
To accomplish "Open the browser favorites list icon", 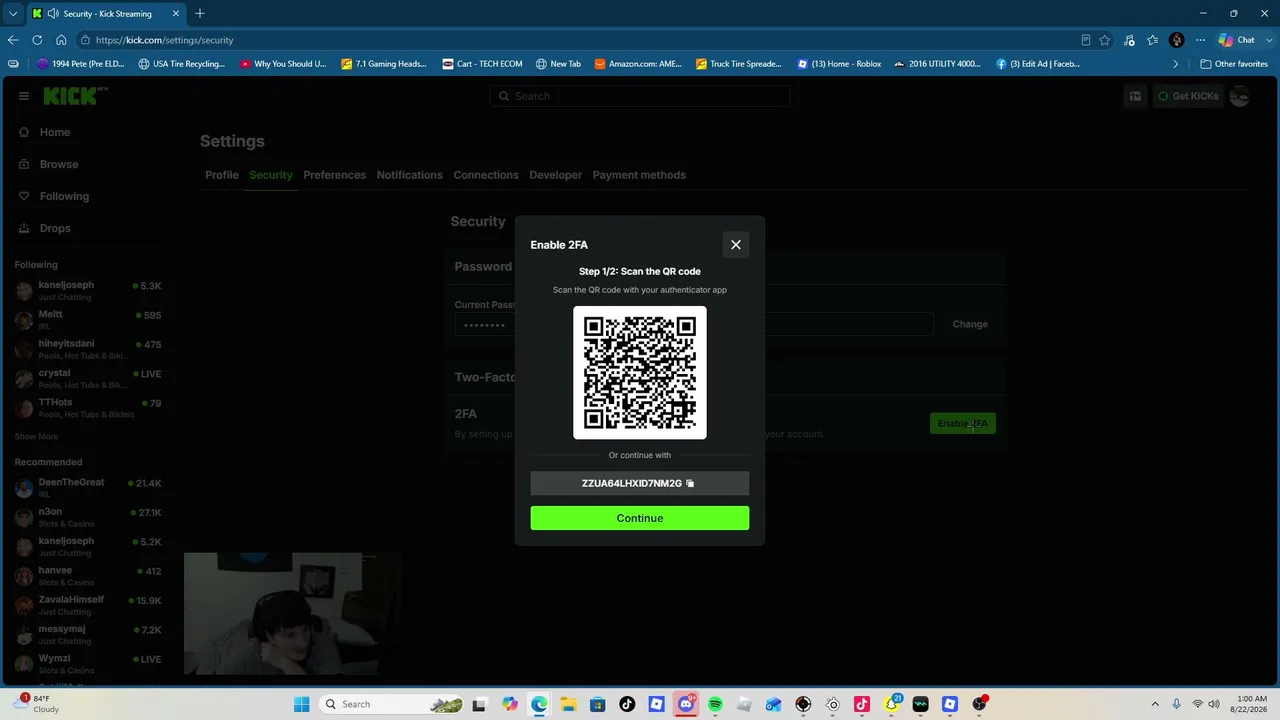I will point(1153,40).
